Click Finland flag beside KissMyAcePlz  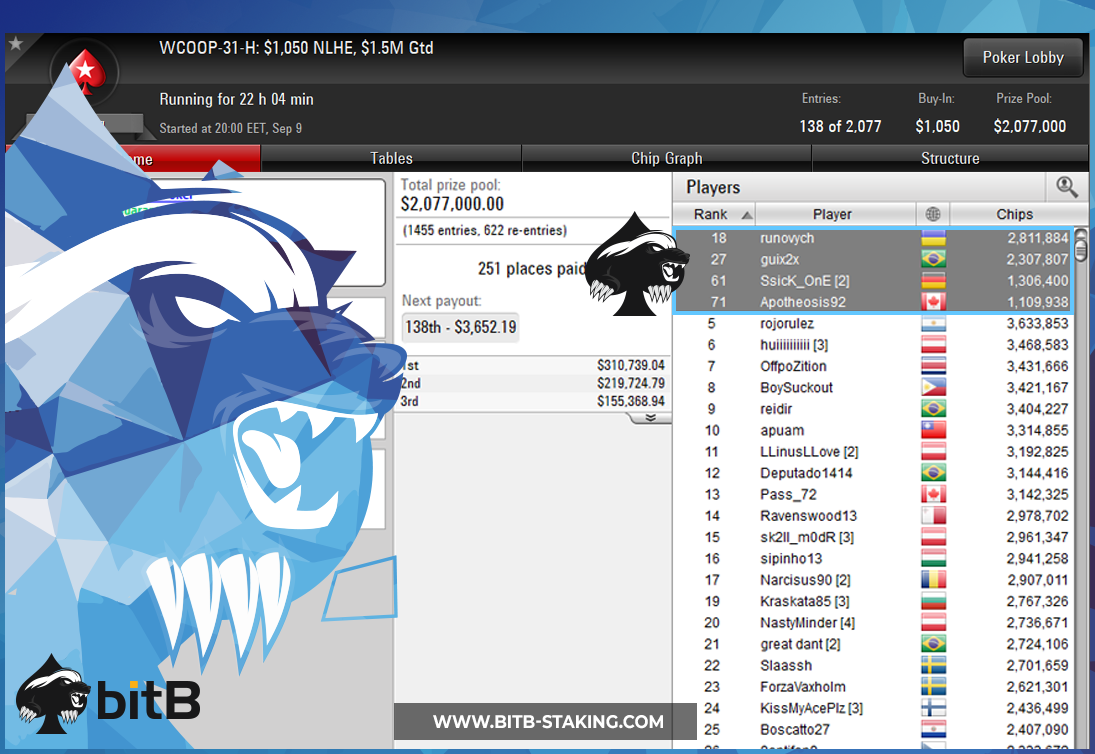click(x=934, y=708)
